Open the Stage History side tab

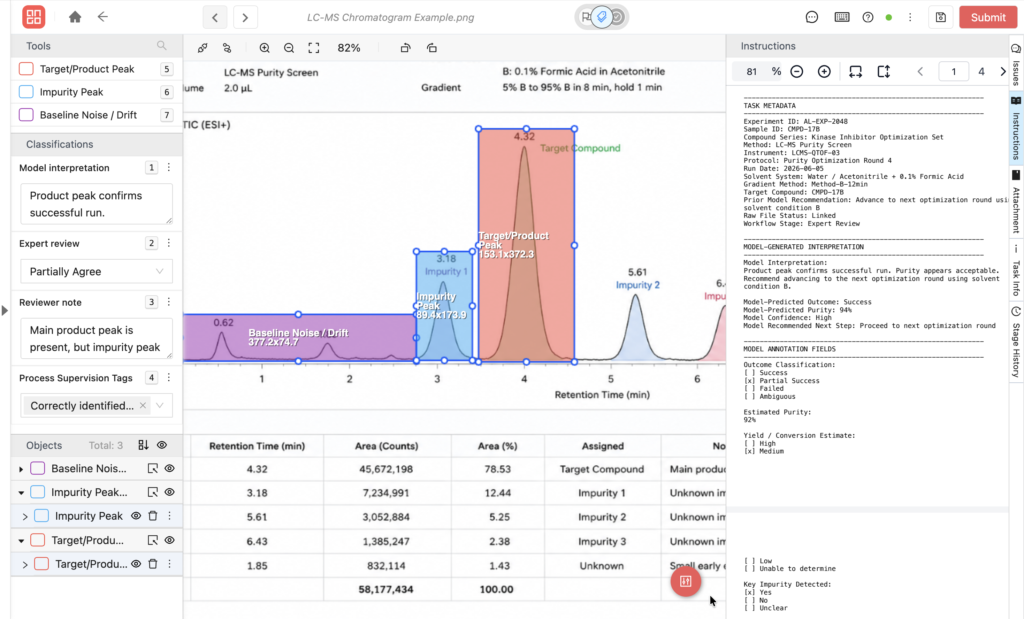click(1016, 342)
